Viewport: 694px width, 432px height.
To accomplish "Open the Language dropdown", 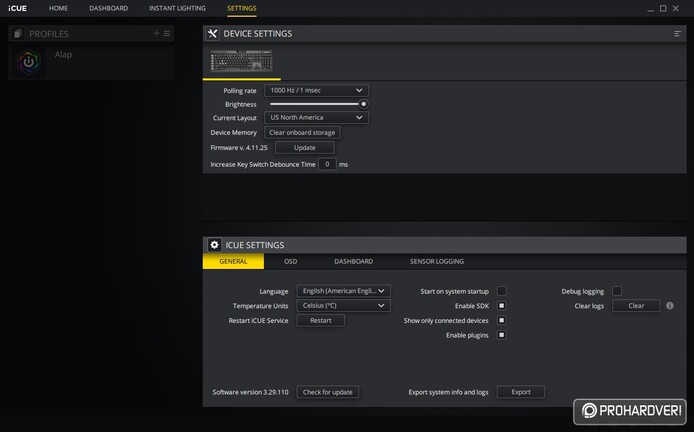I will pyautogui.click(x=343, y=291).
